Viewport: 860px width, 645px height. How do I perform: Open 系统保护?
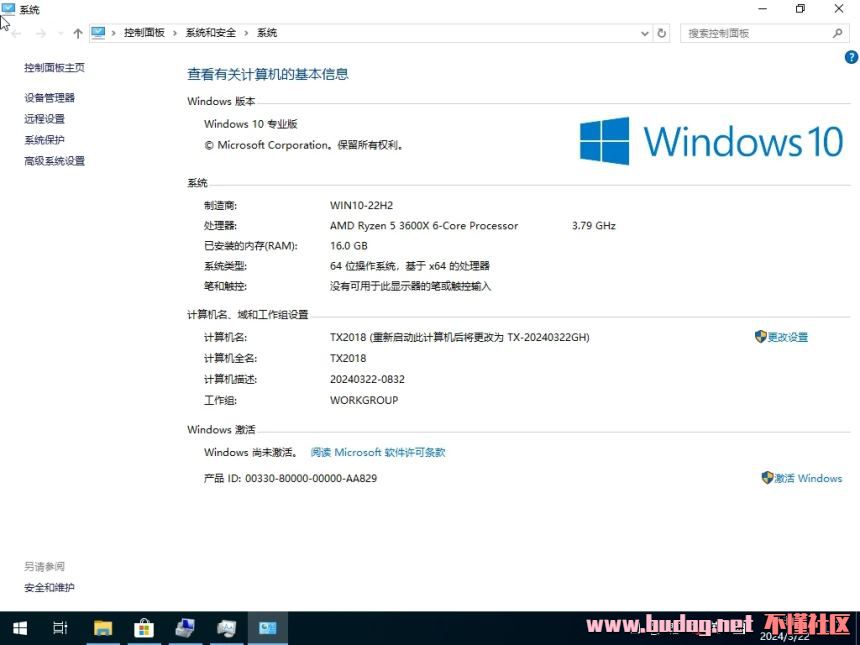pyautogui.click(x=44, y=140)
